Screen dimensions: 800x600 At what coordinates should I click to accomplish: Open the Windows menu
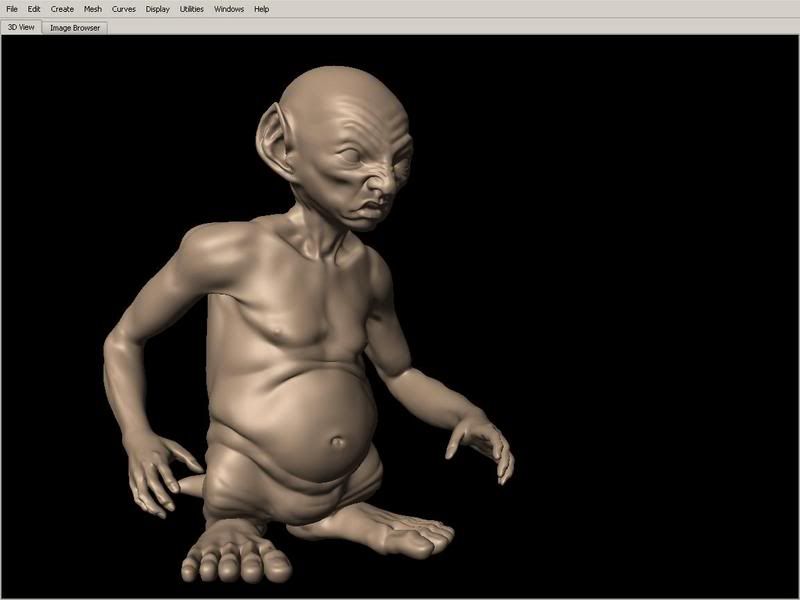(x=229, y=9)
